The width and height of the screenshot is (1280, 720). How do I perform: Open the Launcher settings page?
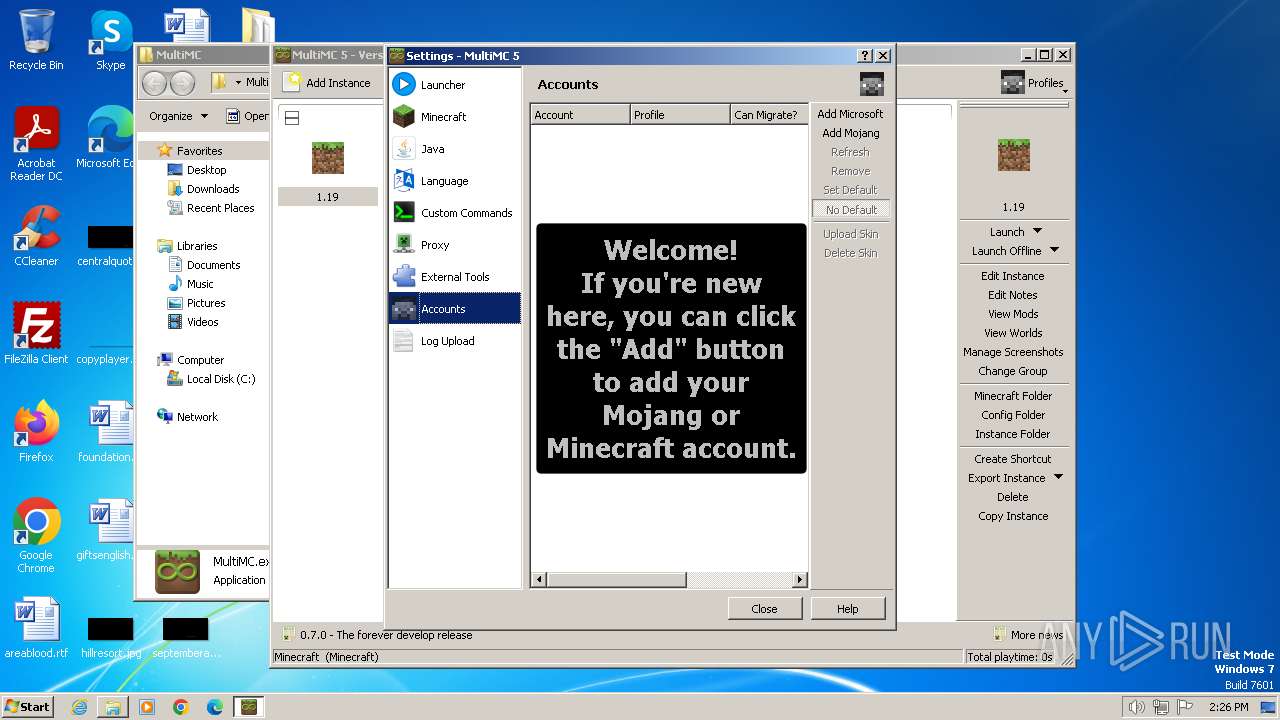(x=455, y=85)
